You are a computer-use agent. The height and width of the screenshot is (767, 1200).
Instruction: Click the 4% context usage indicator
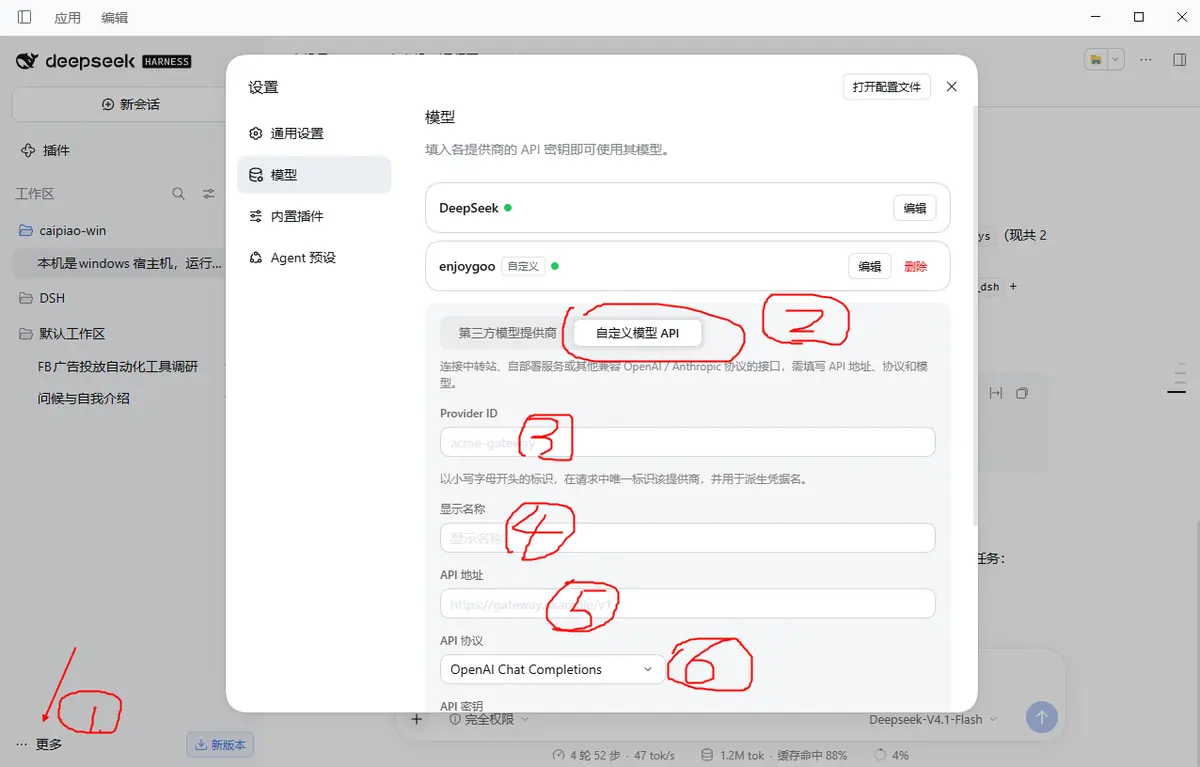coord(892,755)
